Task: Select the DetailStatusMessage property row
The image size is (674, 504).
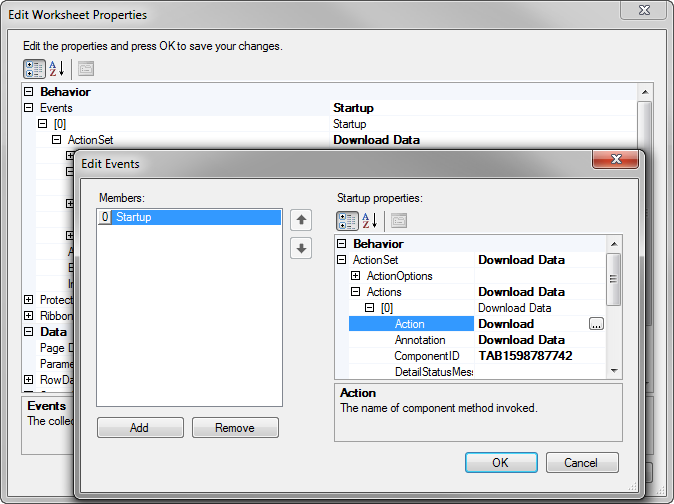Action: (x=477, y=372)
